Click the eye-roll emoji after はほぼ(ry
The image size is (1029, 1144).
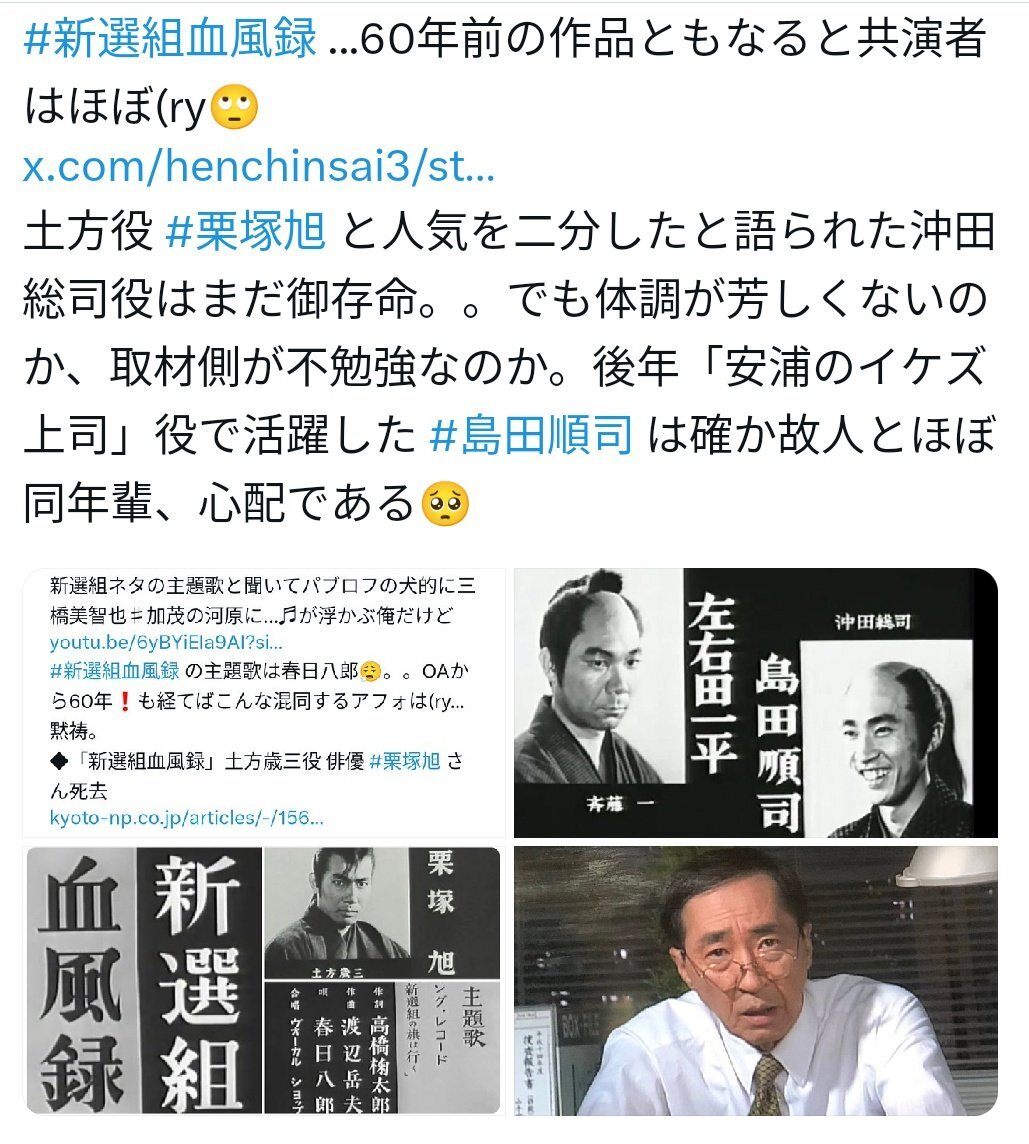[234, 107]
